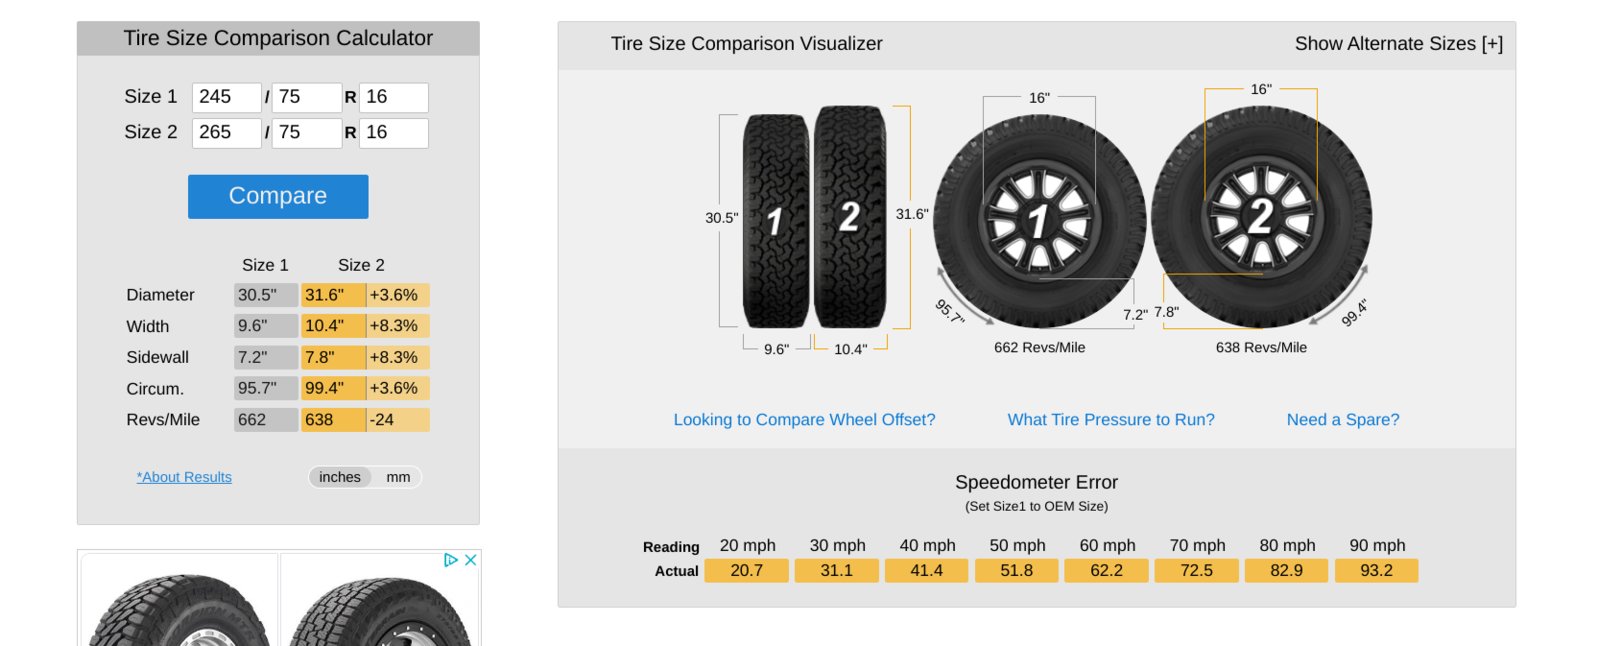
Task: Click tire 1 front tread image
Action: click(x=776, y=221)
